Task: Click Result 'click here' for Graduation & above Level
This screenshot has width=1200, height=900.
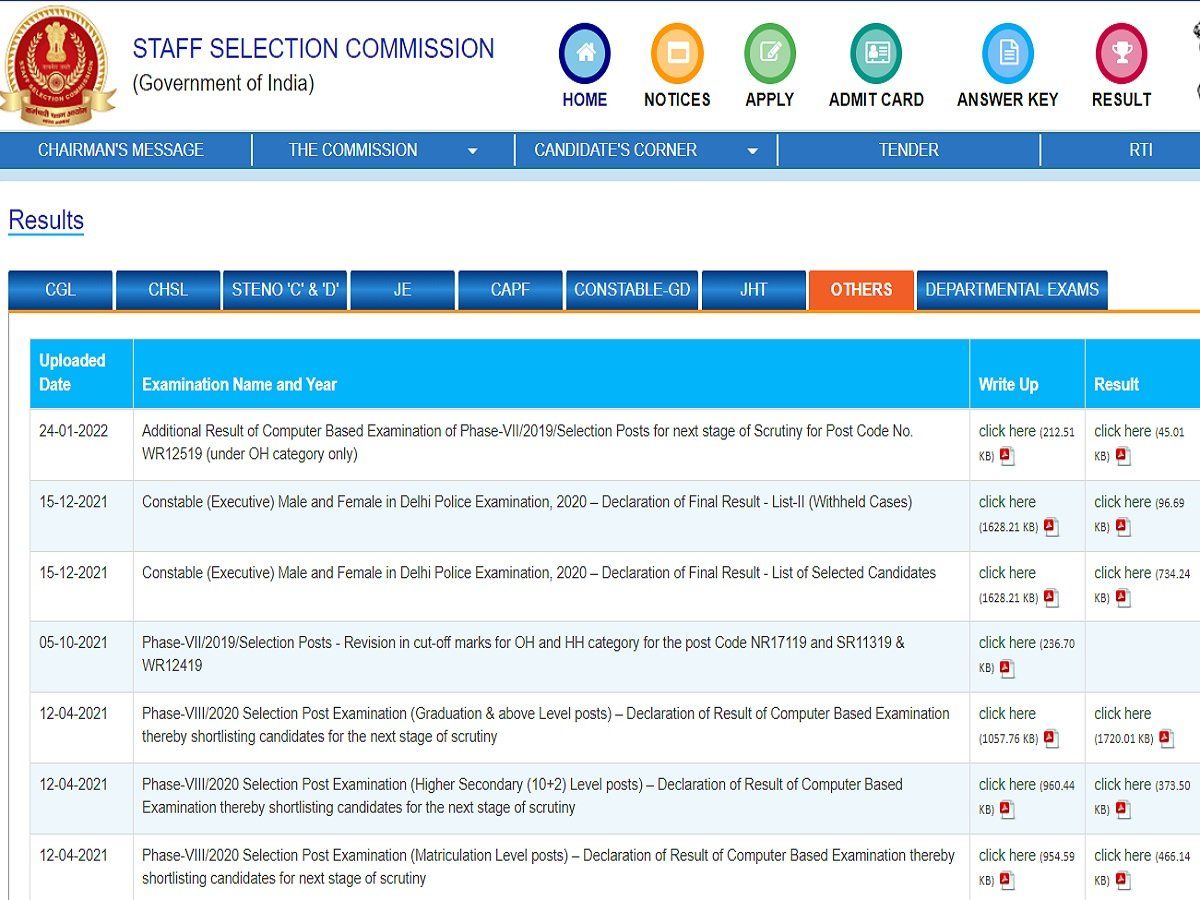Action: tap(1122, 714)
